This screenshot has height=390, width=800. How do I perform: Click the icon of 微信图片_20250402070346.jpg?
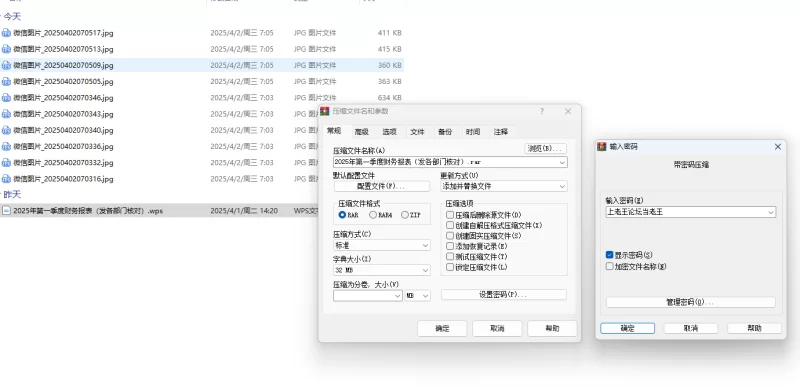pos(6,98)
